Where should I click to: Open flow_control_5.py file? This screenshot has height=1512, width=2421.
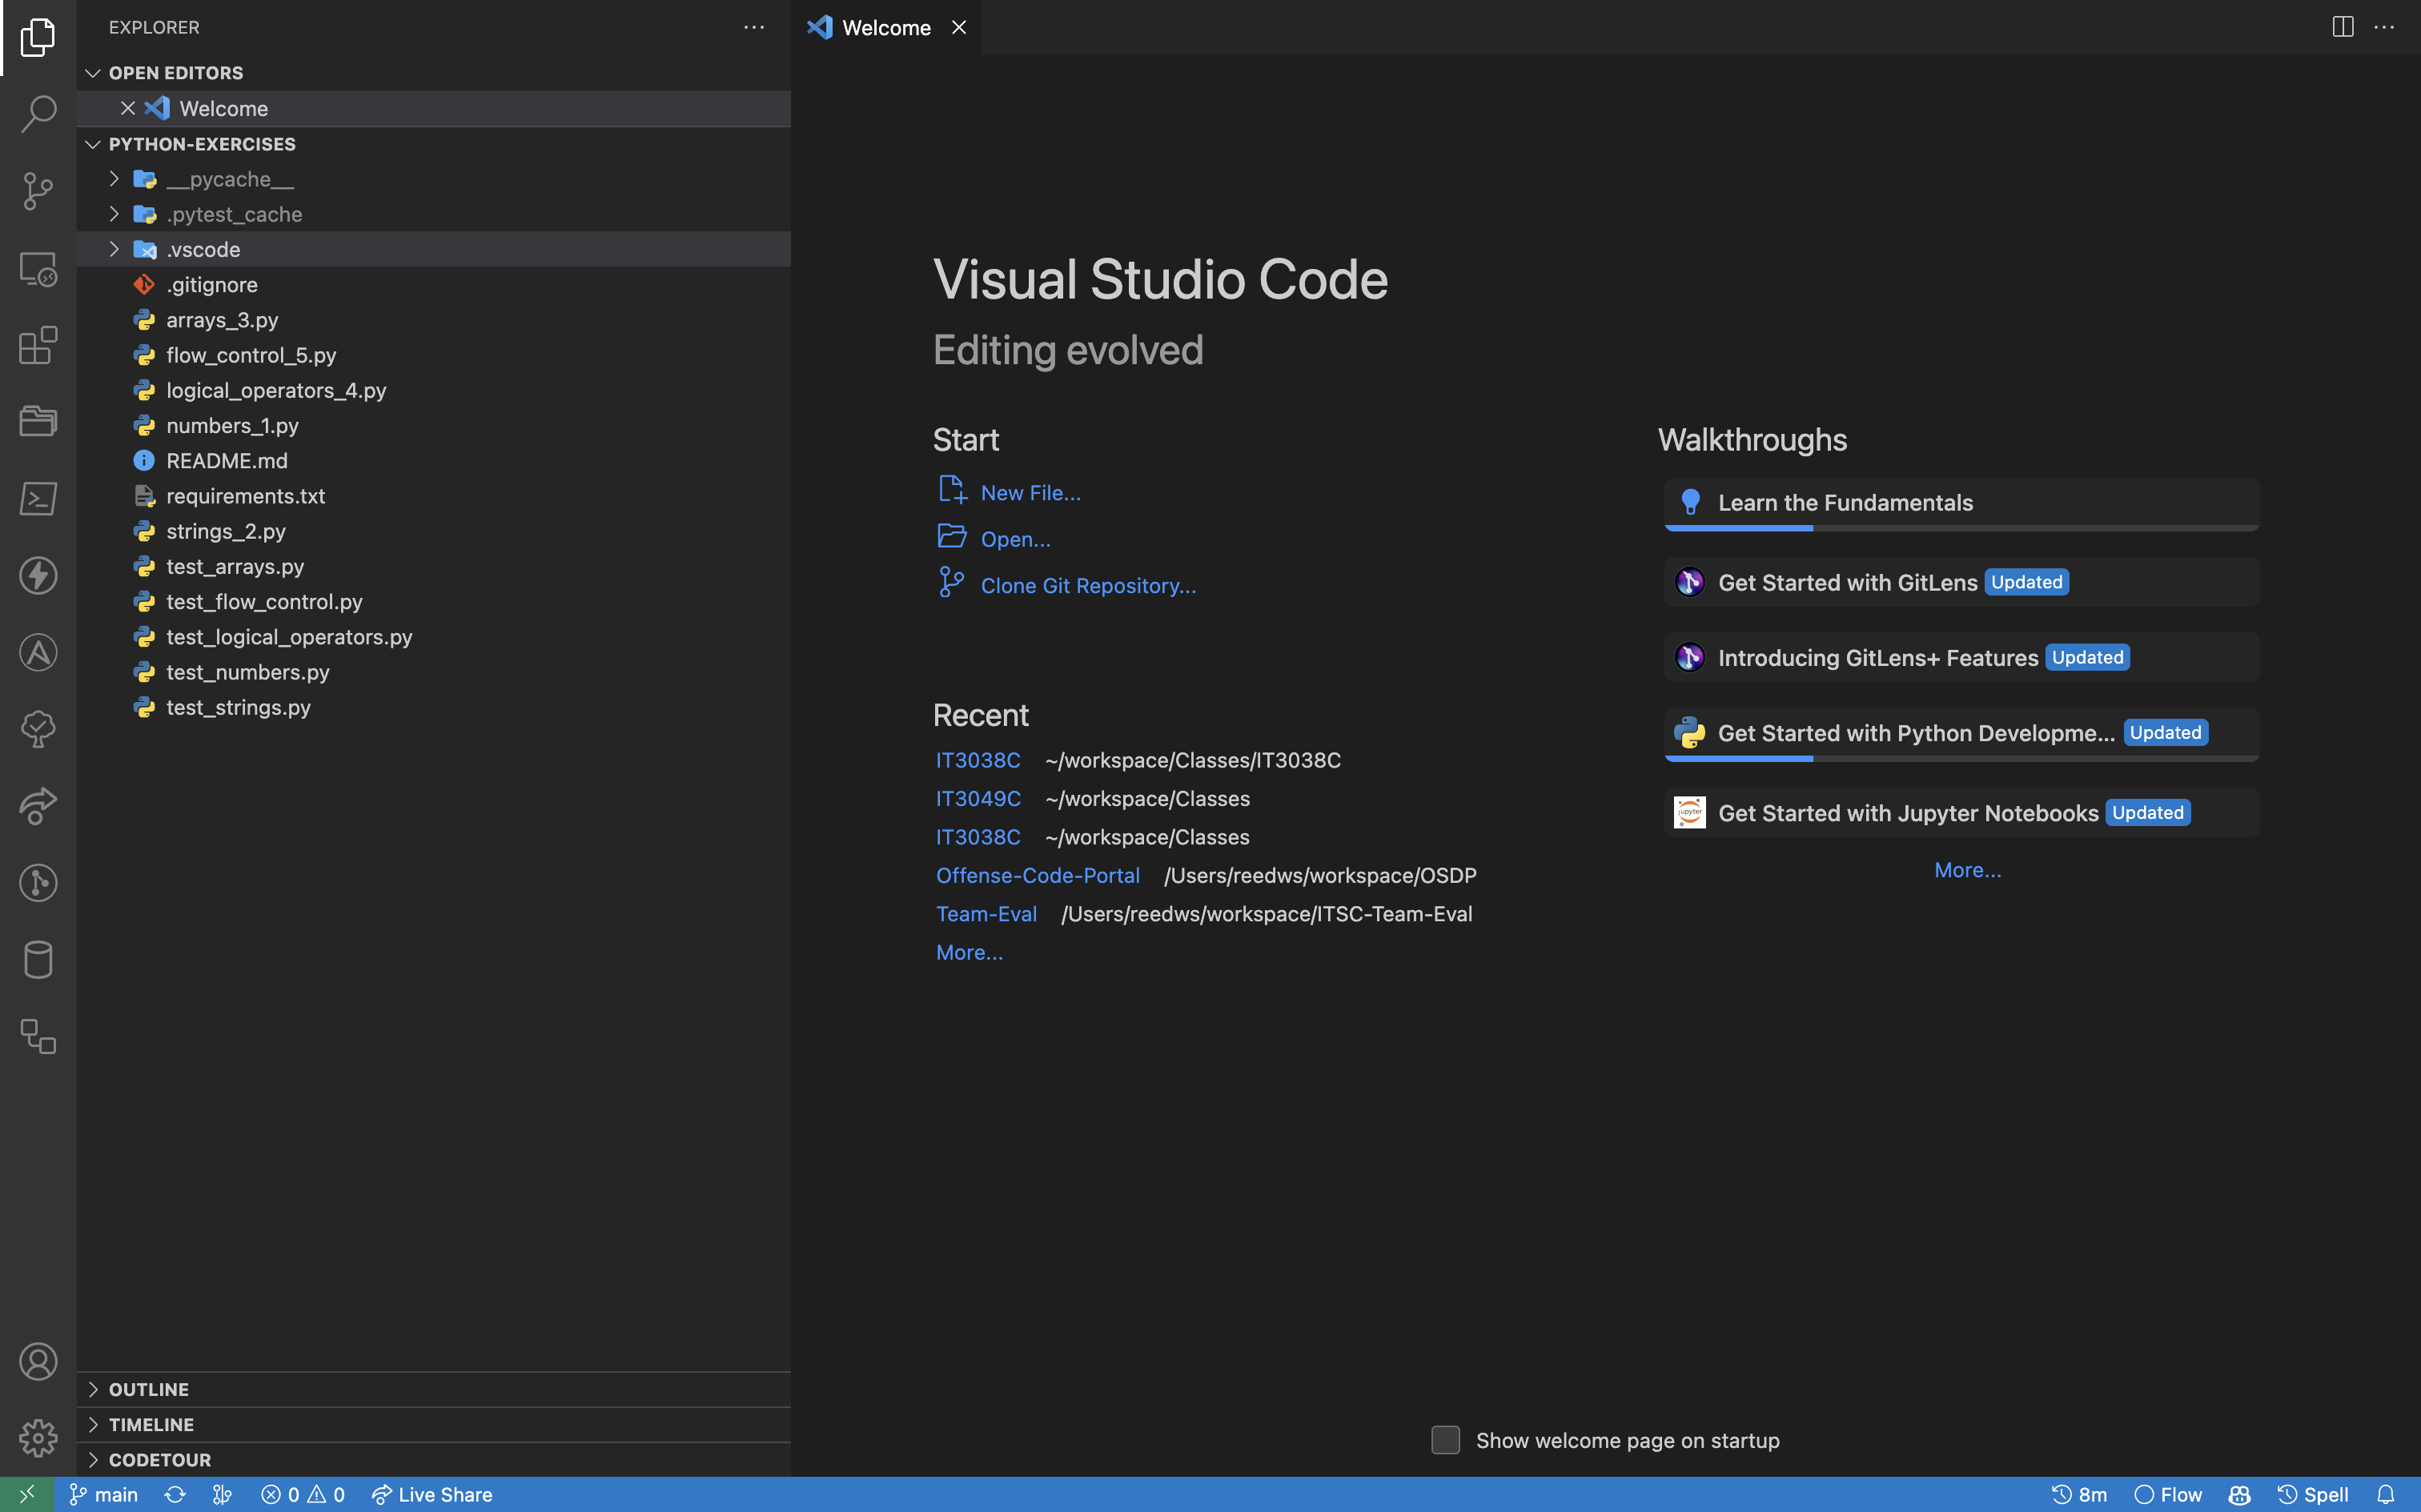(x=434, y=355)
